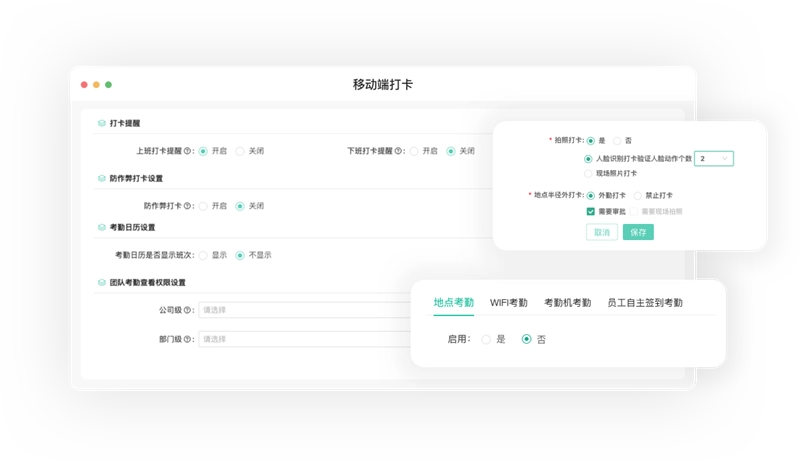
Task: Expand the face action count dropdown
Action: coord(714,158)
